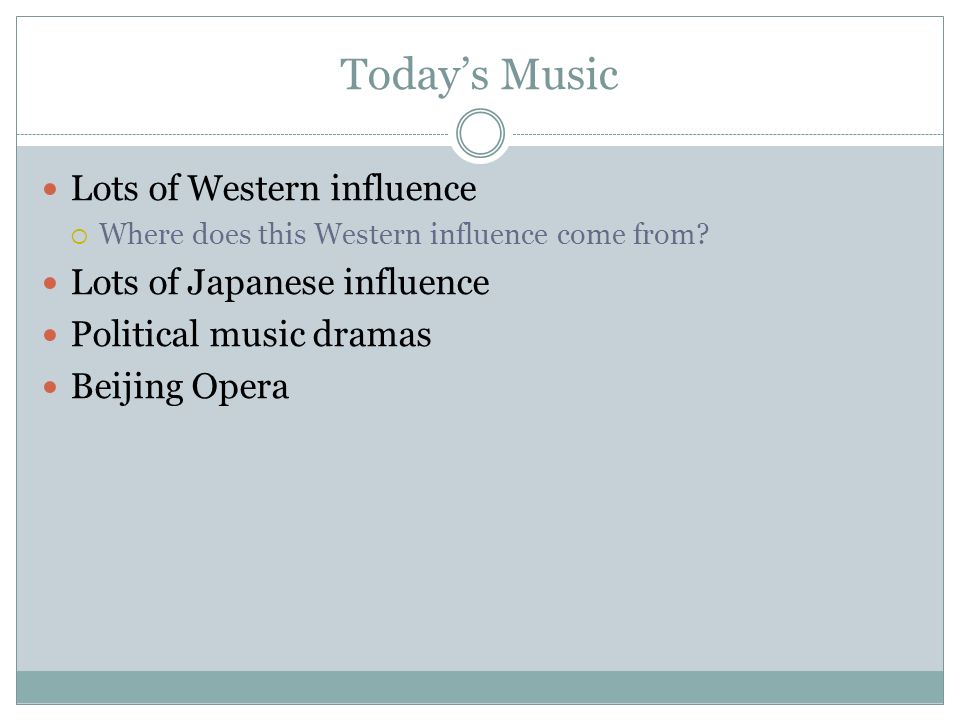The image size is (960, 720).
Task: Select the "Lots of Japanese influence" text
Action: point(280,283)
